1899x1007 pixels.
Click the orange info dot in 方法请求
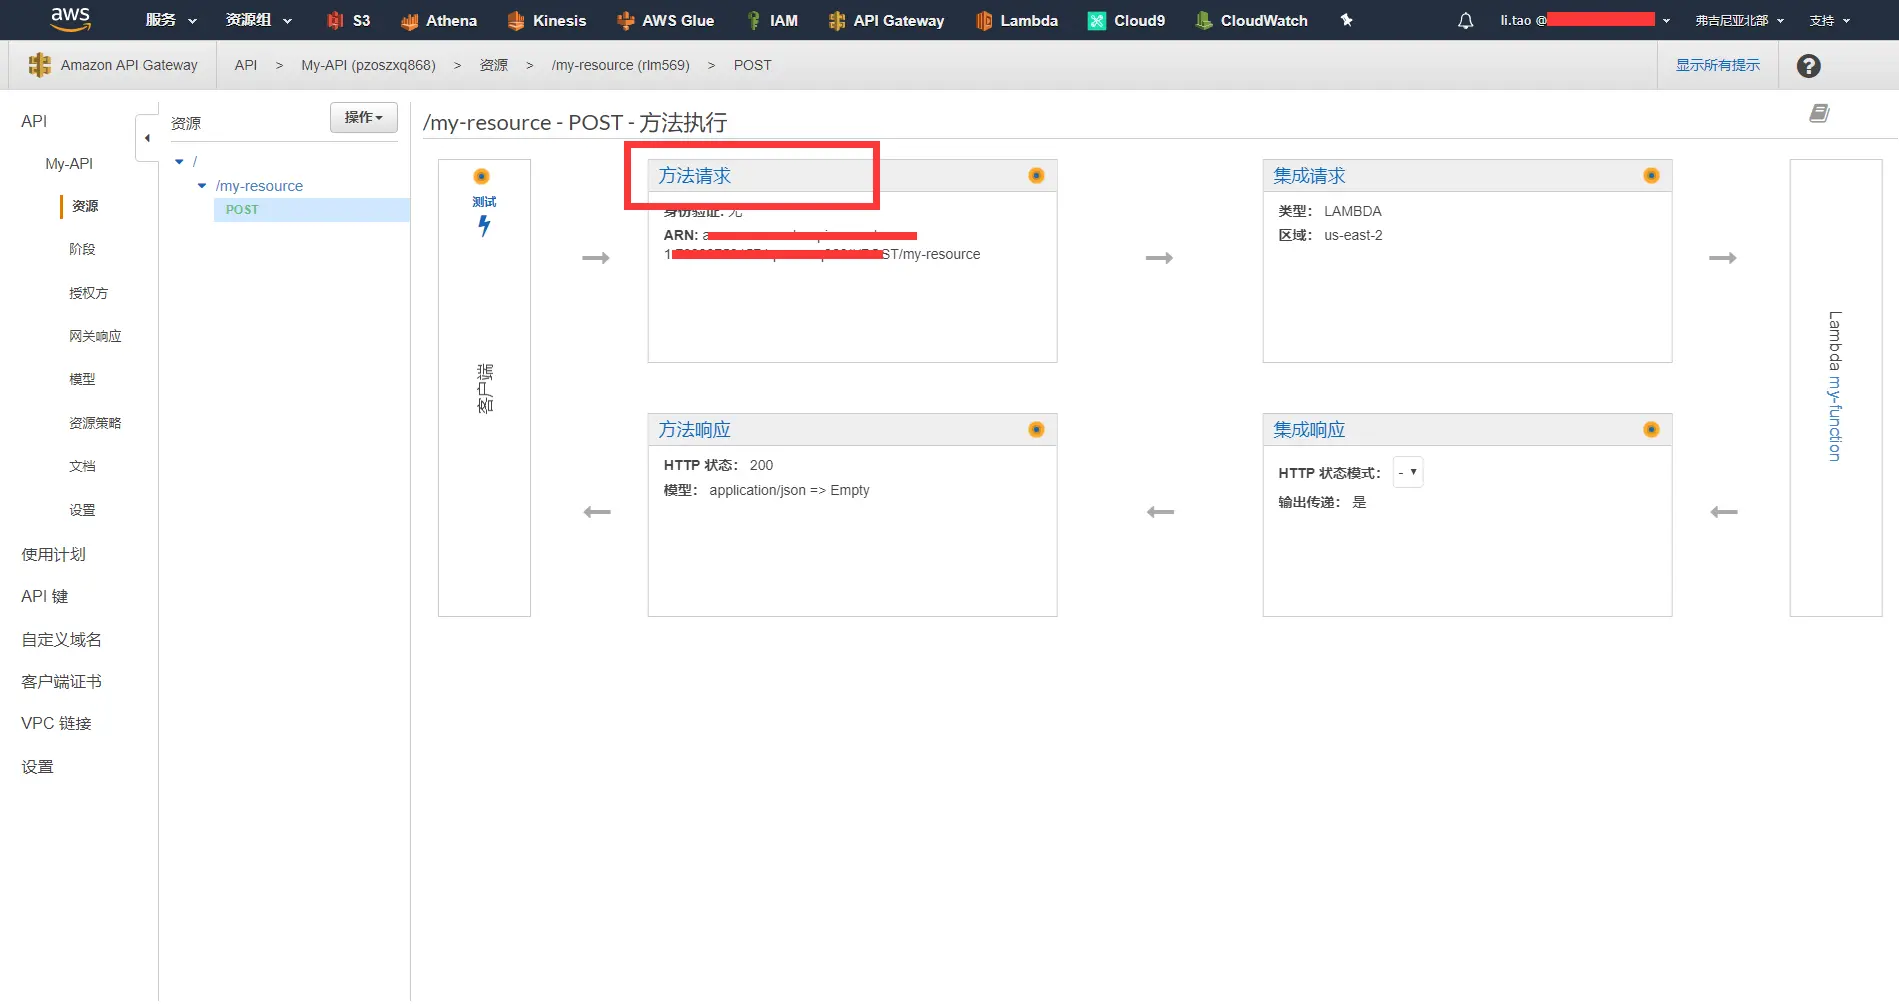pos(1036,176)
